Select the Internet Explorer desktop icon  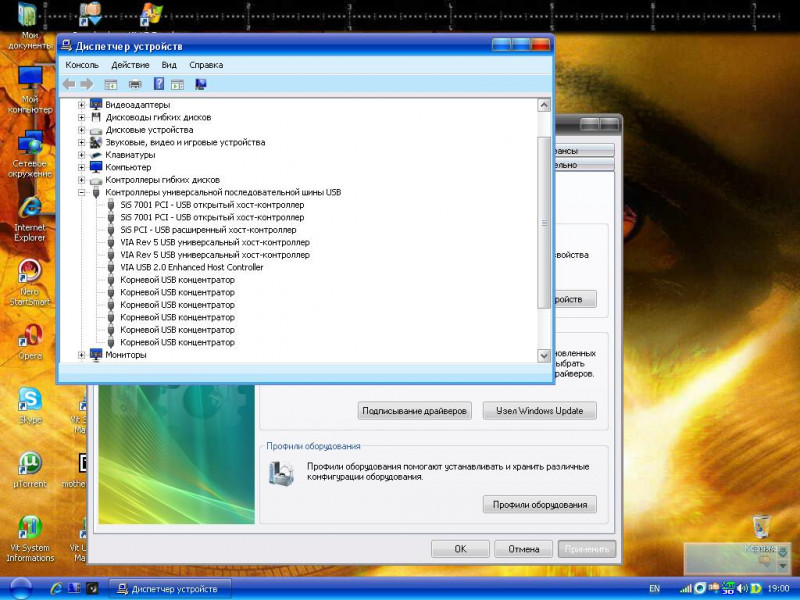pyautogui.click(x=30, y=218)
